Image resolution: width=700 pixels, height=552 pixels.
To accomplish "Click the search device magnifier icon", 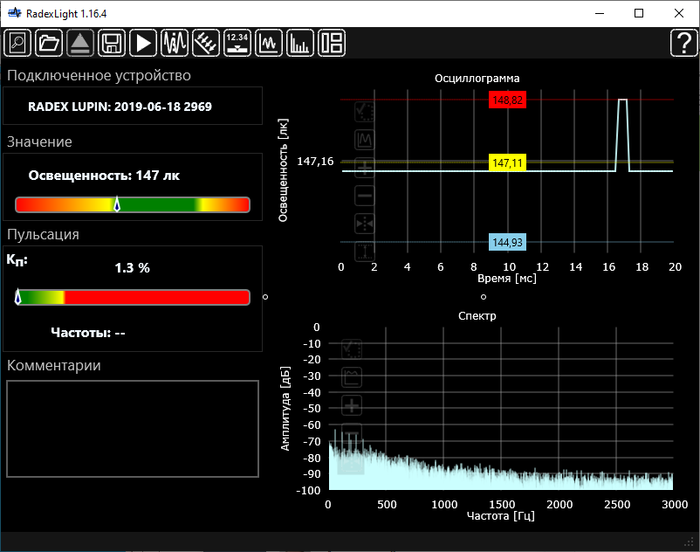I will [17, 43].
